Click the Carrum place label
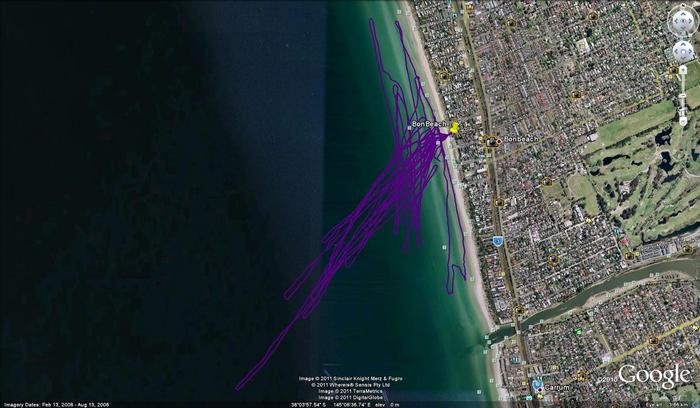 tap(557, 385)
